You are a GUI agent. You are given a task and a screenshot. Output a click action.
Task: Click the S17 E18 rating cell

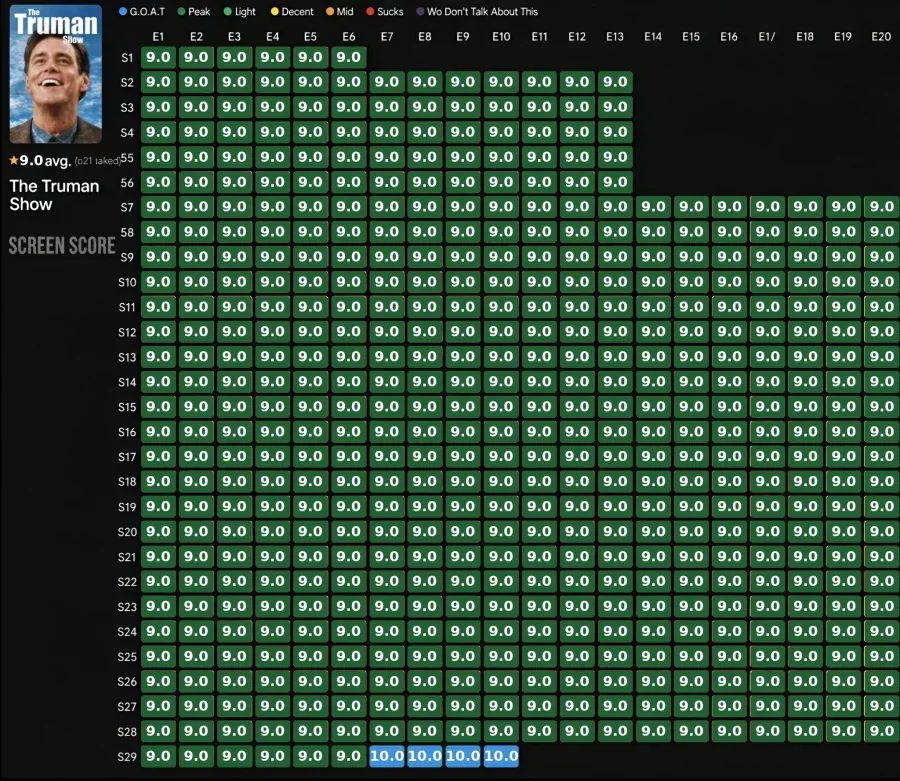click(805, 457)
